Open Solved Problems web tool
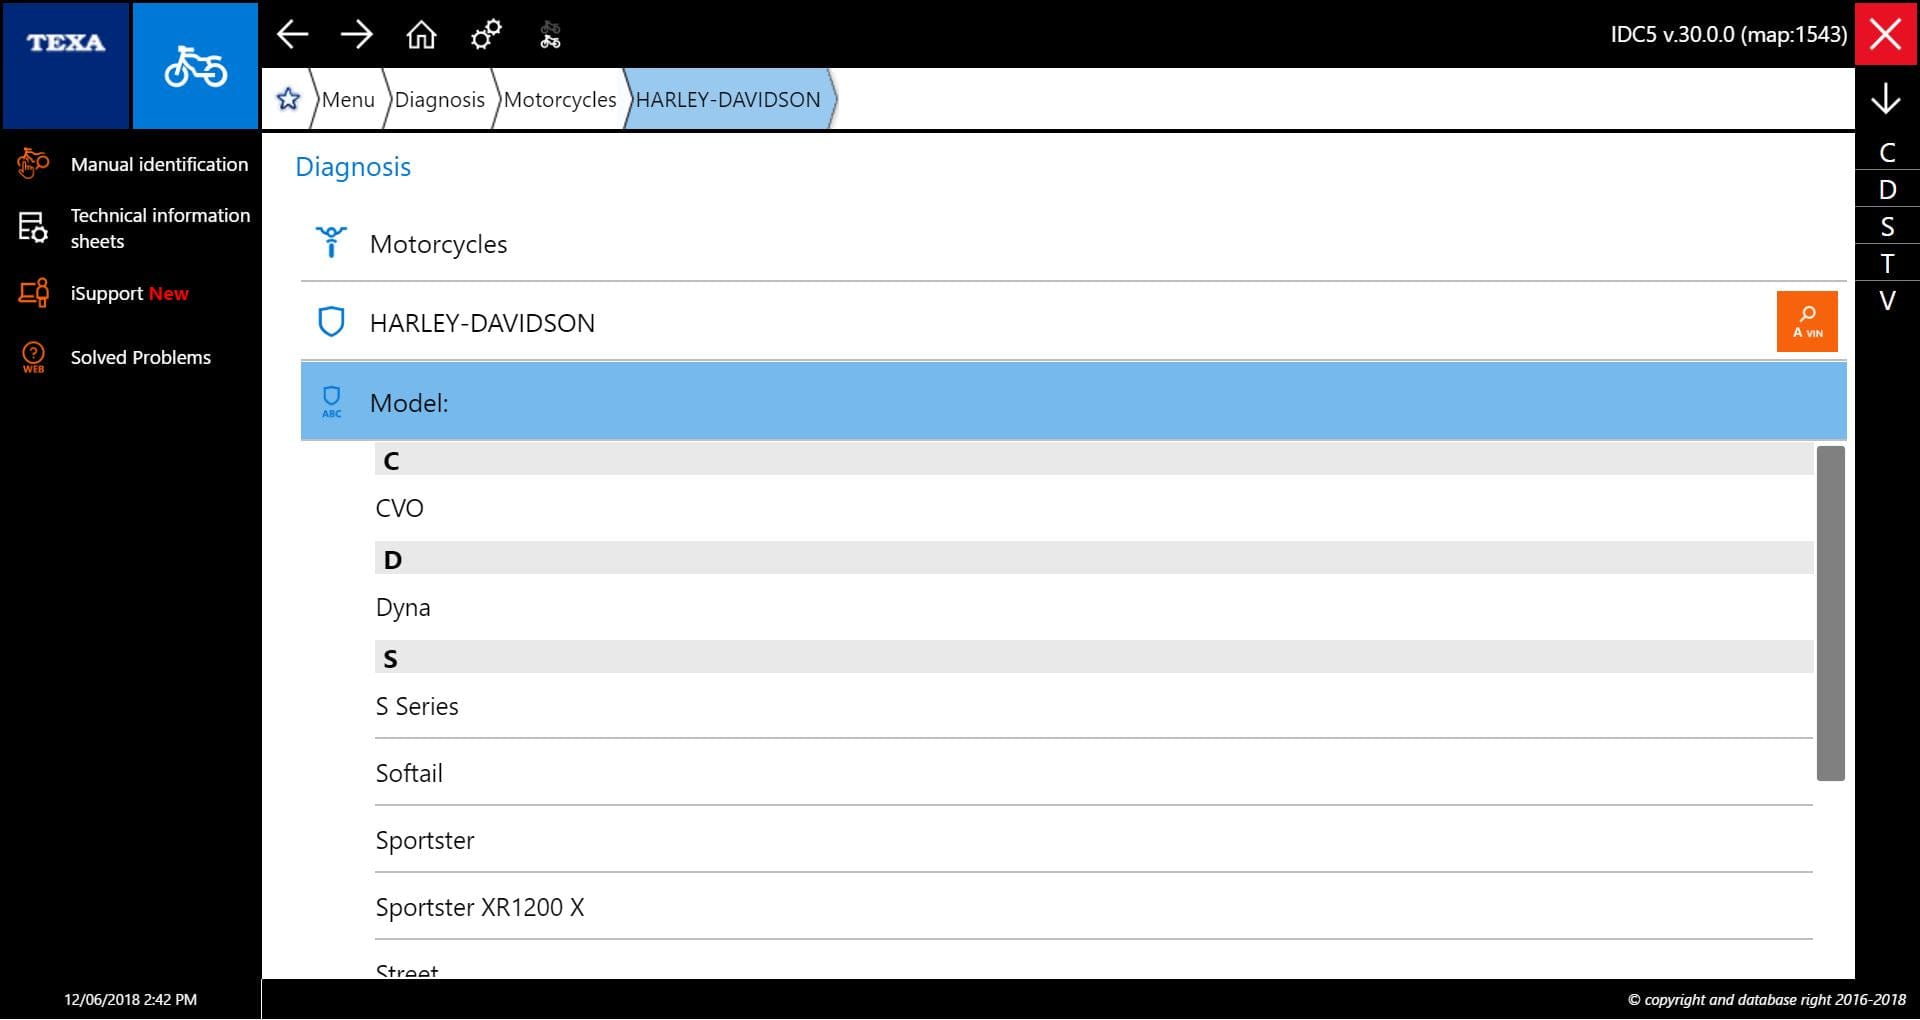Image resolution: width=1920 pixels, height=1020 pixels. pyautogui.click(x=33, y=357)
